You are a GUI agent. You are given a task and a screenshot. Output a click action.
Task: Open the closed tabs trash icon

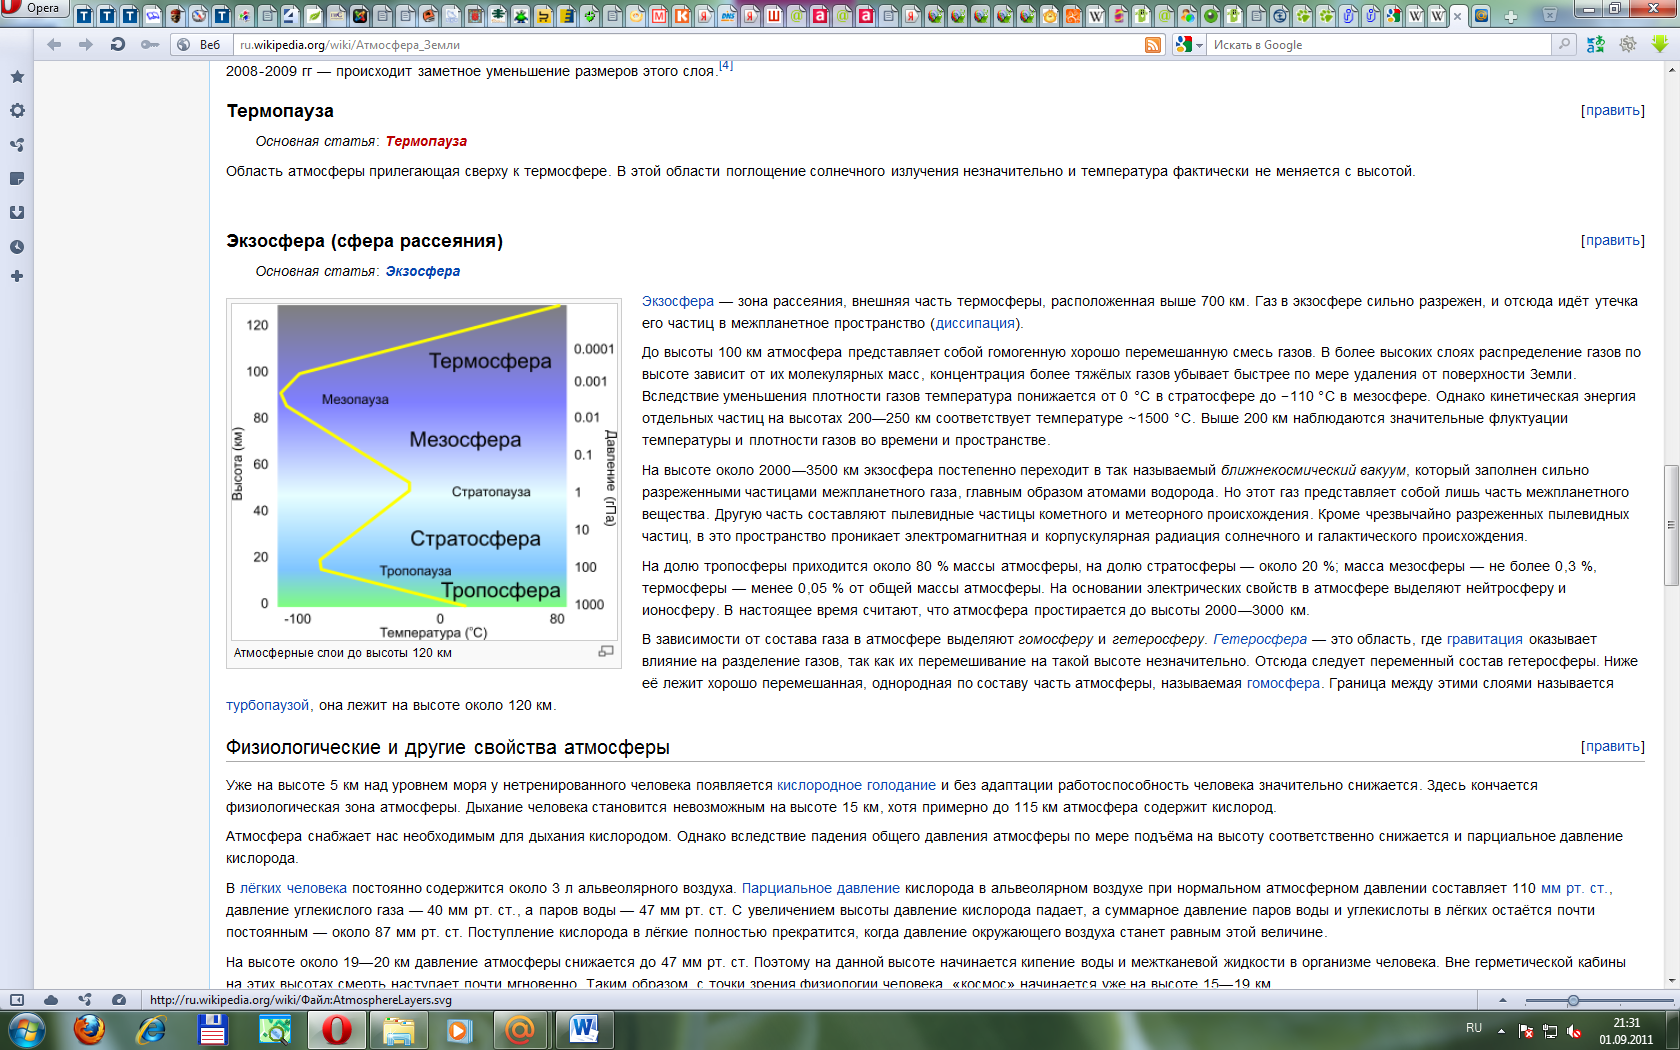(x=1549, y=15)
